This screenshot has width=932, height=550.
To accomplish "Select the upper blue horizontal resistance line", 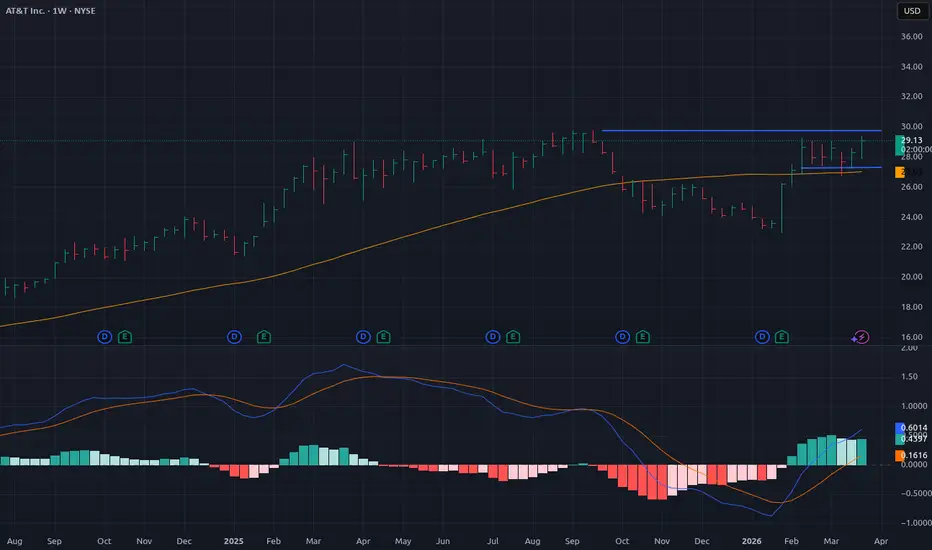I will [741, 130].
